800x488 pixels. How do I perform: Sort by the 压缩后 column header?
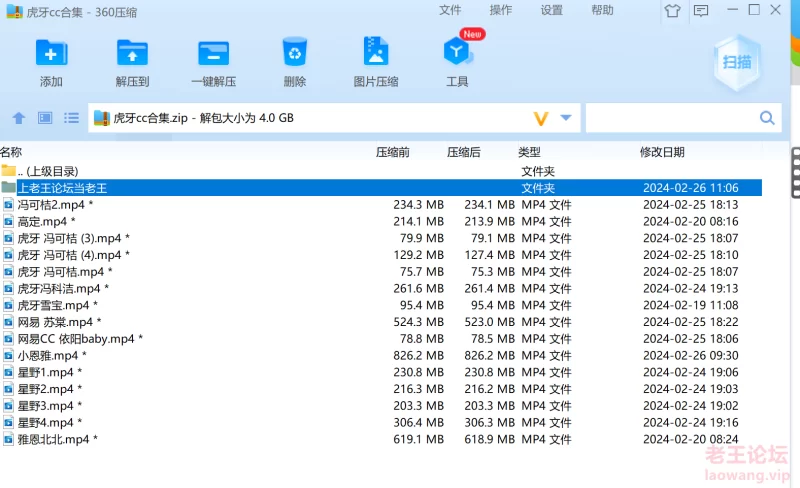[463, 152]
